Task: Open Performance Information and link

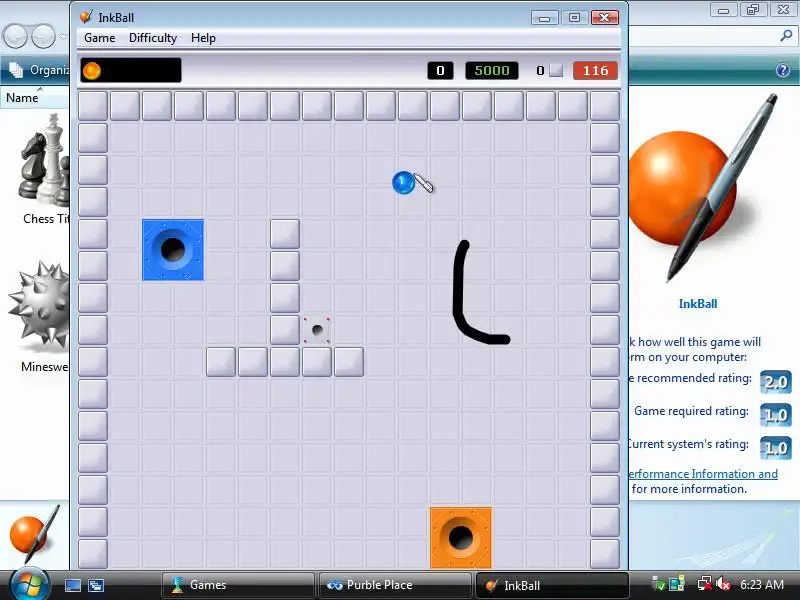Action: point(703,473)
